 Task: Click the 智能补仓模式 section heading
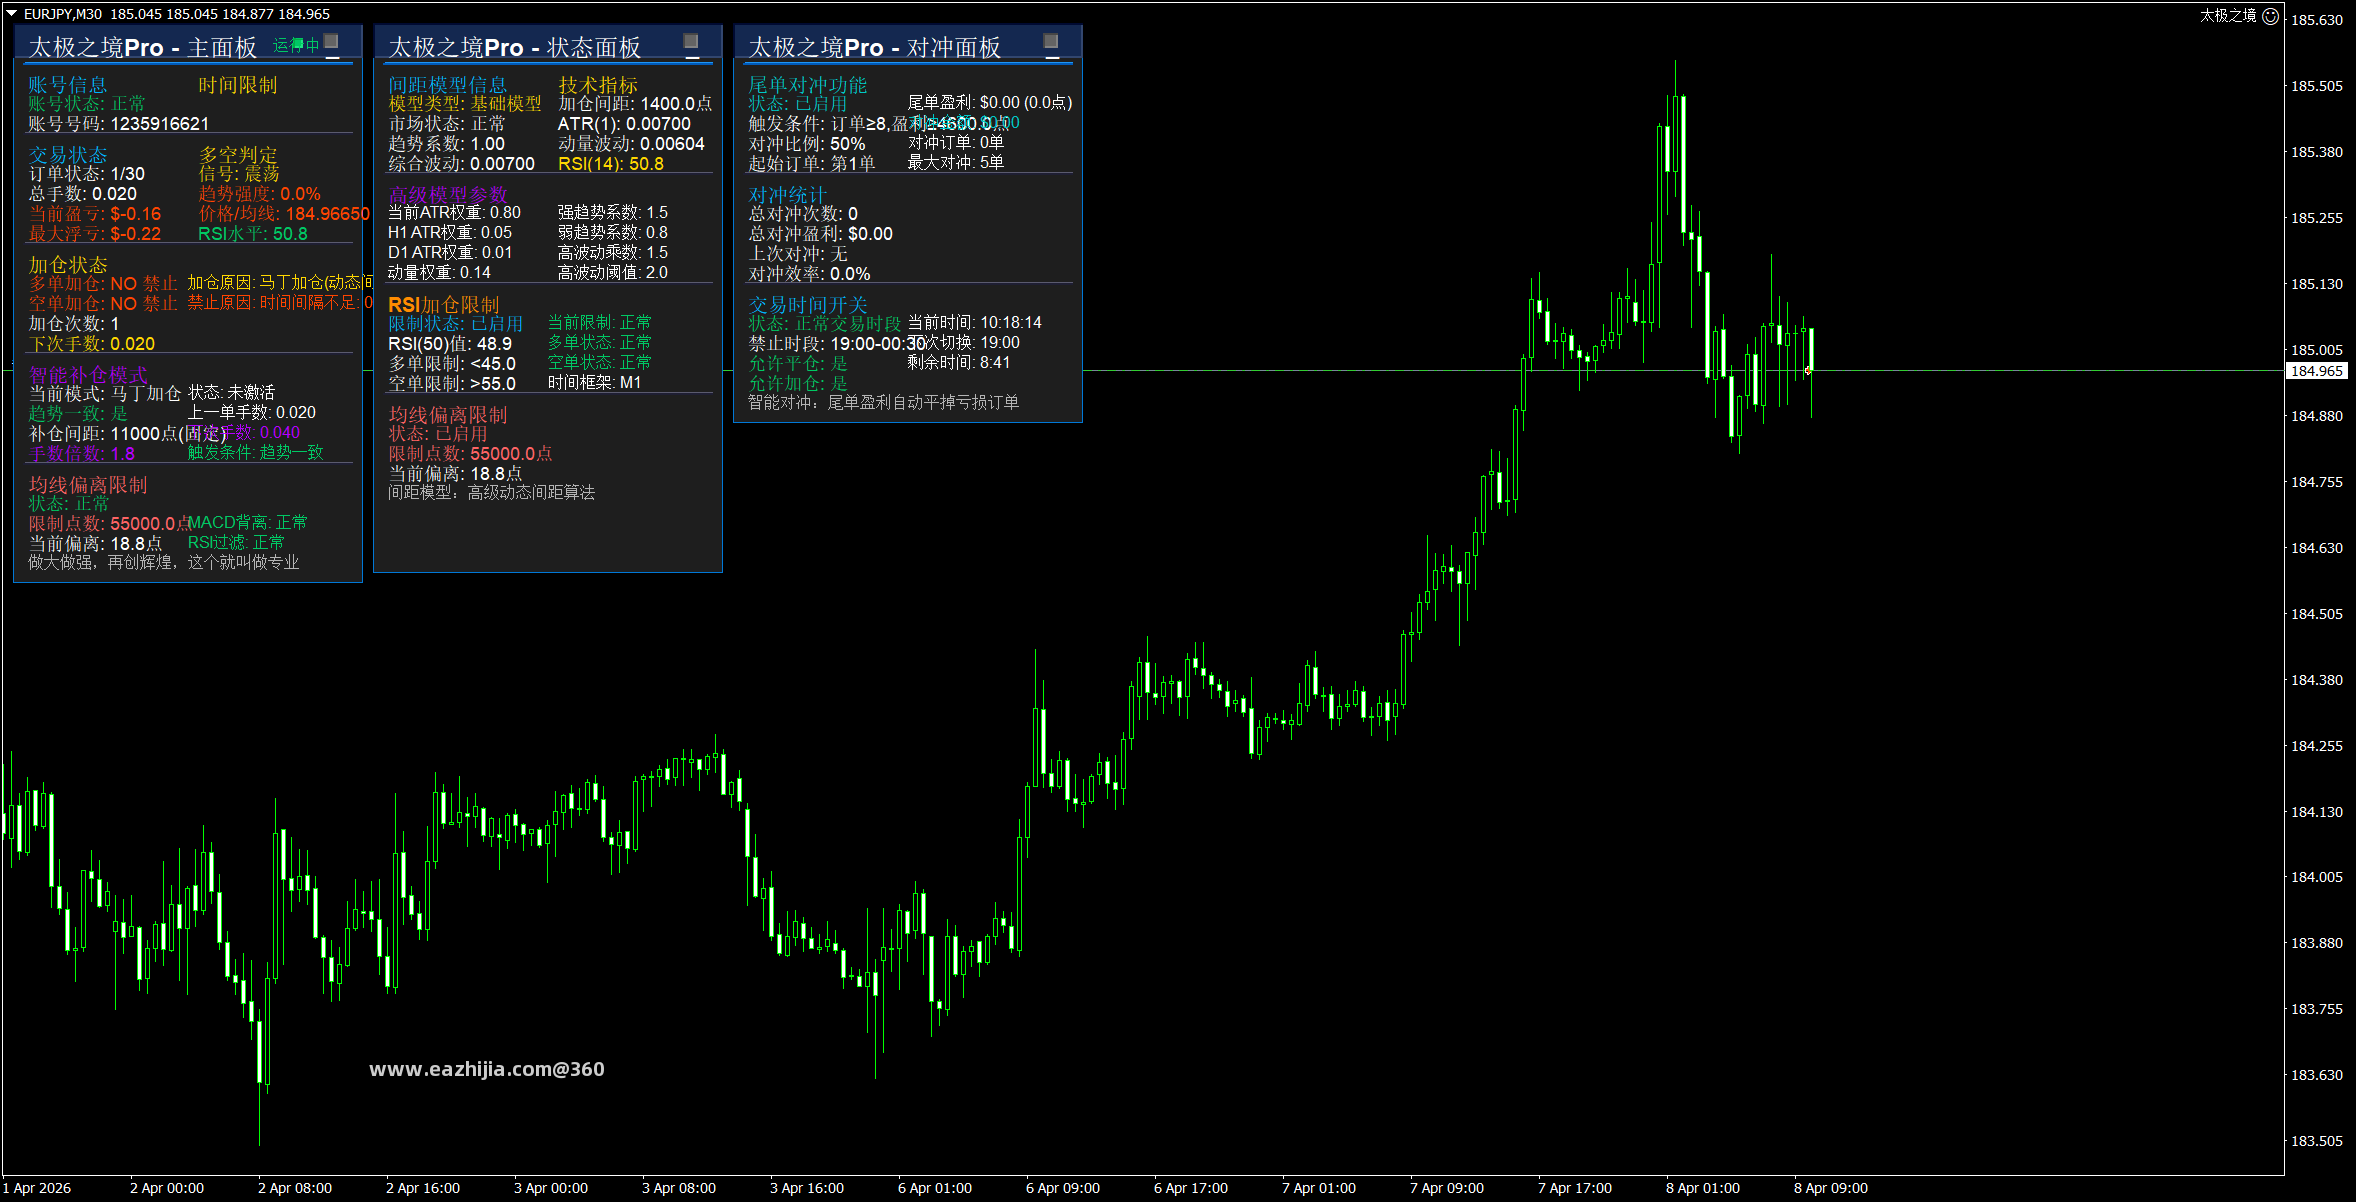pyautogui.click(x=88, y=375)
